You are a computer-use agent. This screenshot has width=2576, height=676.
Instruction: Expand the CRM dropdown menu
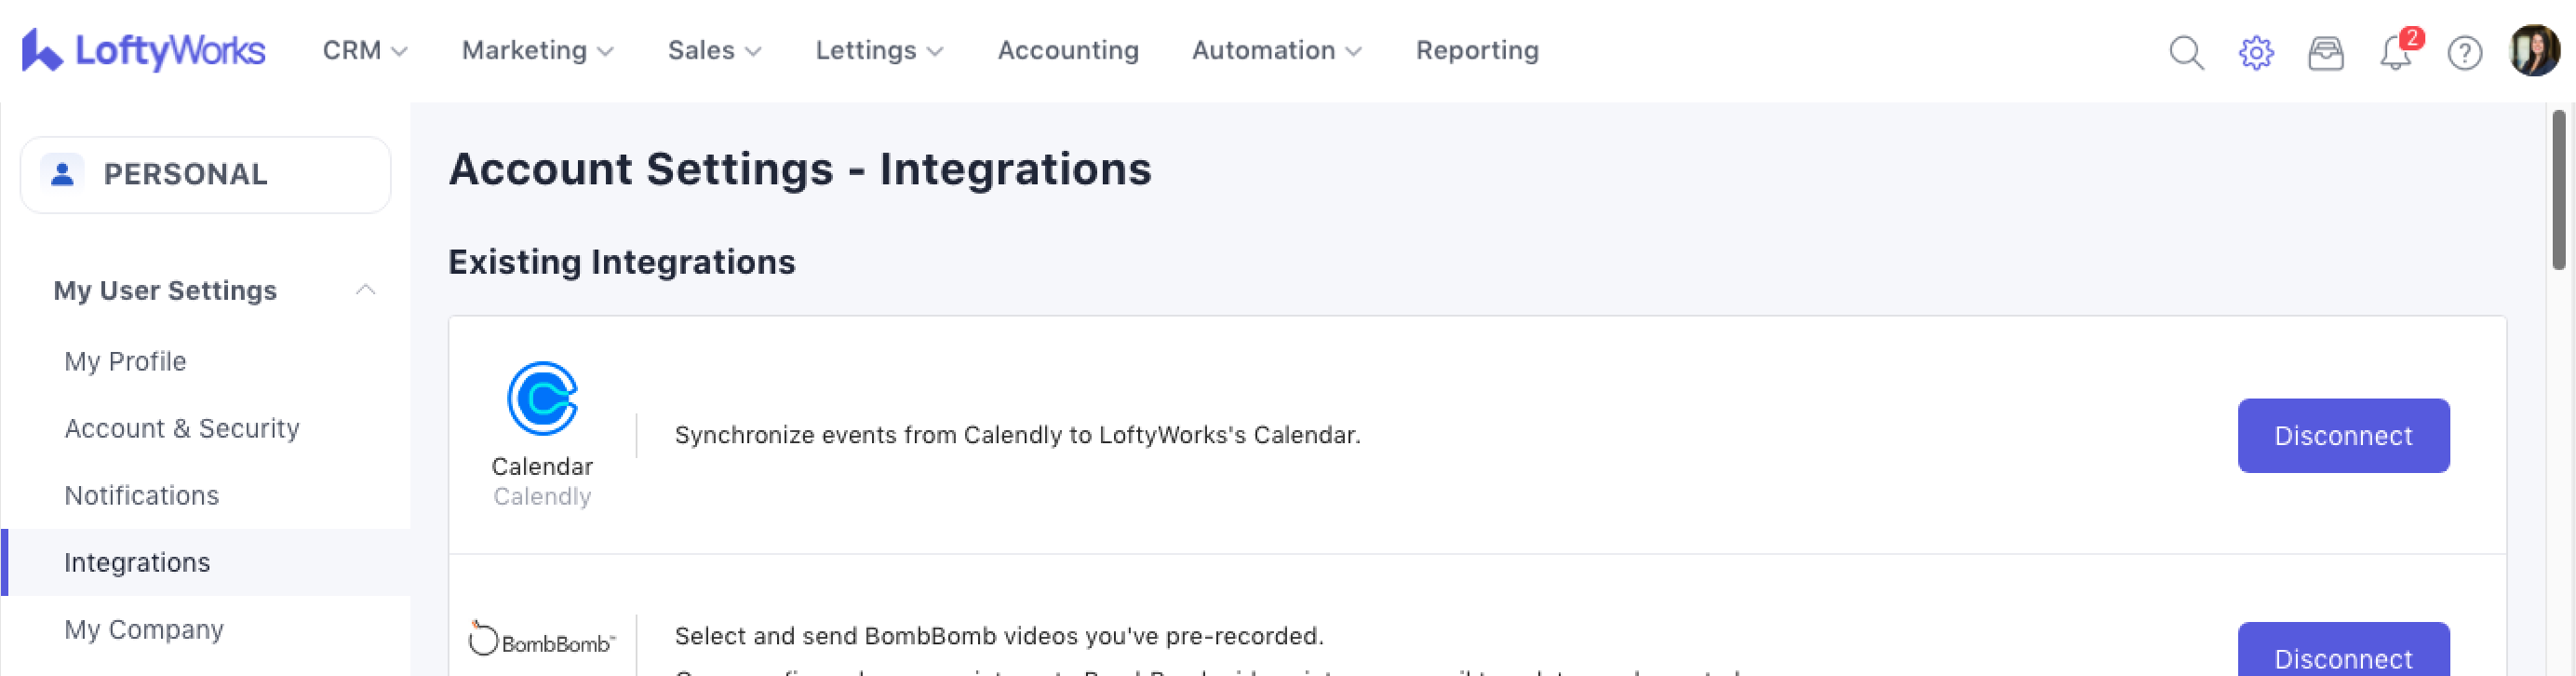[x=364, y=50]
